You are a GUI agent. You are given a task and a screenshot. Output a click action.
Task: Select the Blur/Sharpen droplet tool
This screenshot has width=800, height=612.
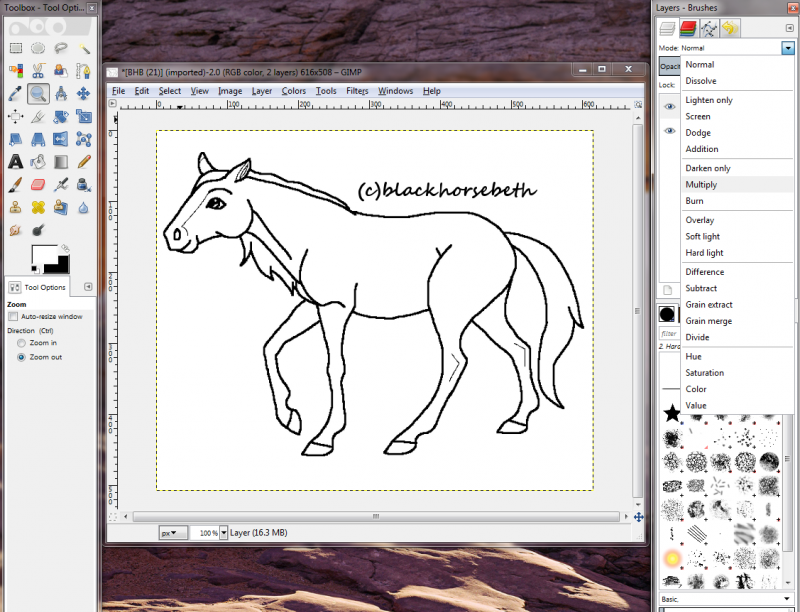[84, 208]
